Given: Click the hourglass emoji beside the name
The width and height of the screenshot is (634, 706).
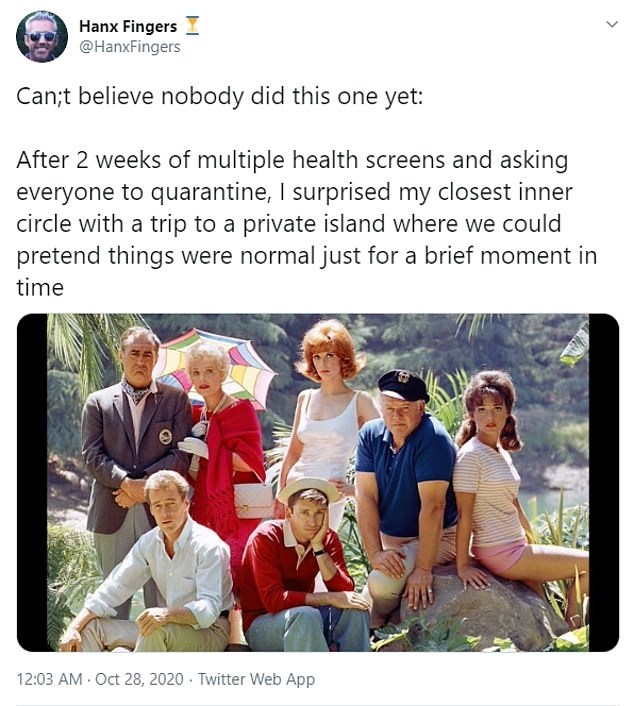Looking at the screenshot, I should tap(192, 26).
